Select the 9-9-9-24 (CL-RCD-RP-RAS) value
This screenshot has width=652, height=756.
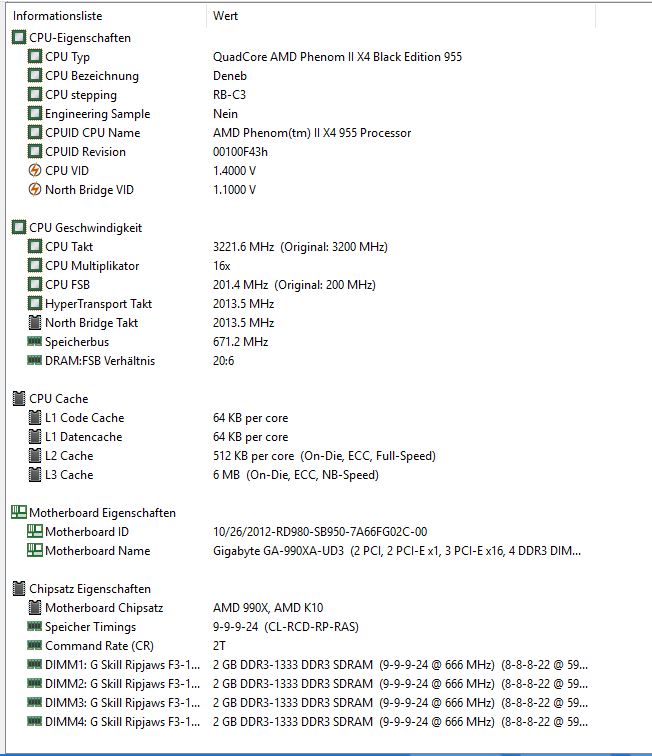click(x=285, y=627)
